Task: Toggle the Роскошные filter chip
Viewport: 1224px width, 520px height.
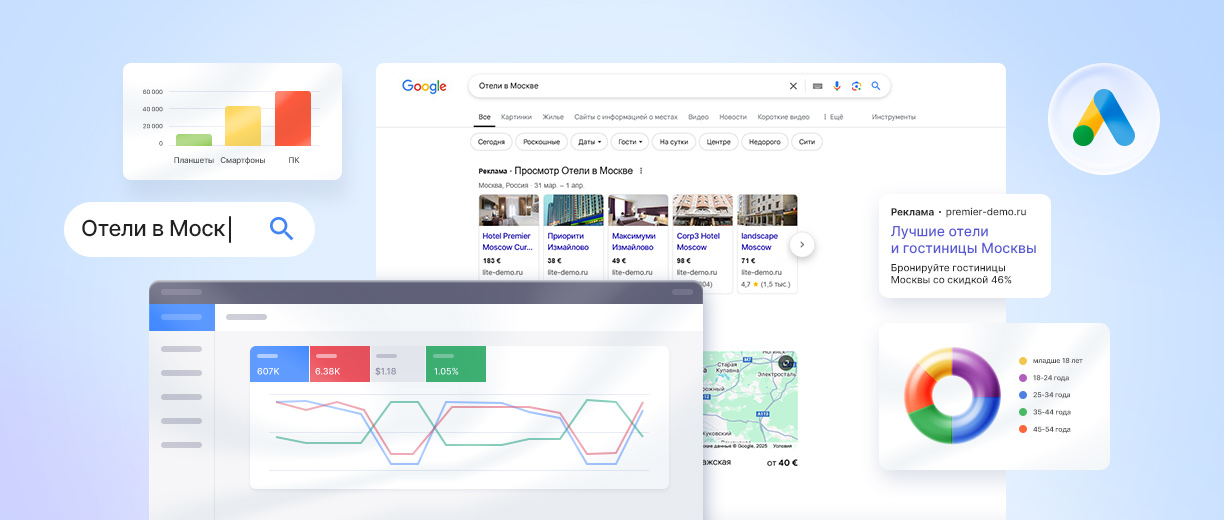Action: point(541,142)
